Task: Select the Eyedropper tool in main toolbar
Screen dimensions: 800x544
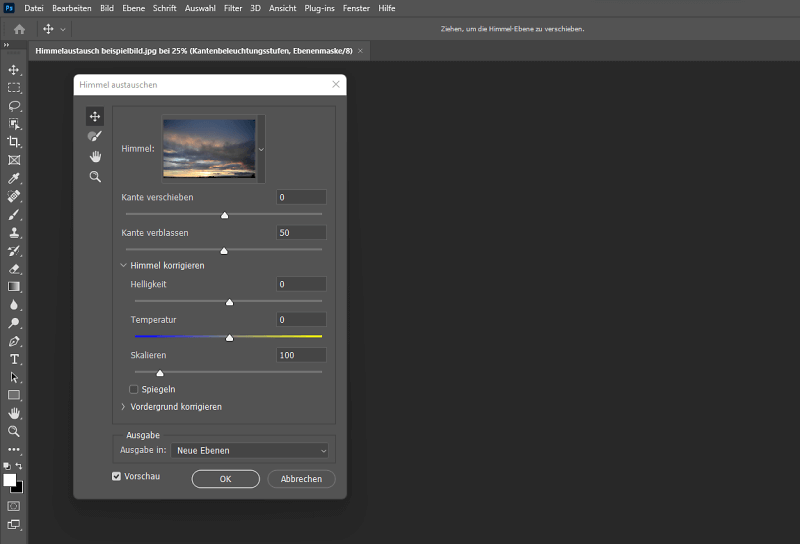Action: pyautogui.click(x=14, y=178)
